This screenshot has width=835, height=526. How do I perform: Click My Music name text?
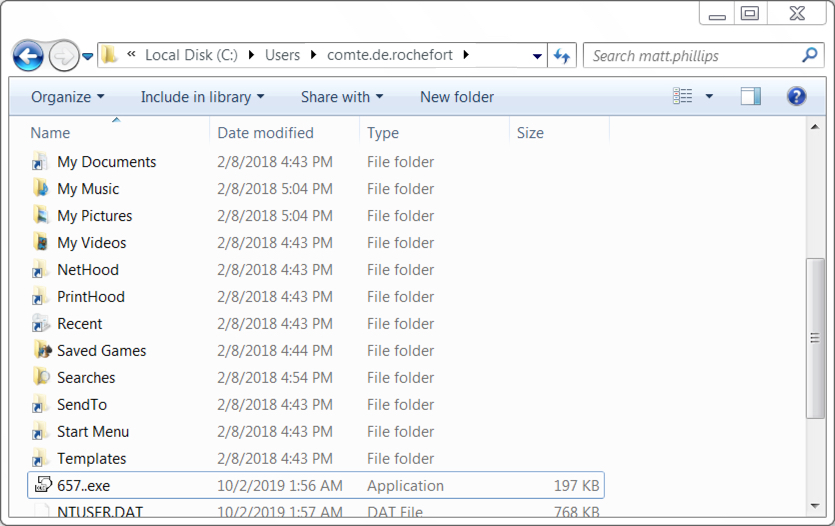[88, 189]
